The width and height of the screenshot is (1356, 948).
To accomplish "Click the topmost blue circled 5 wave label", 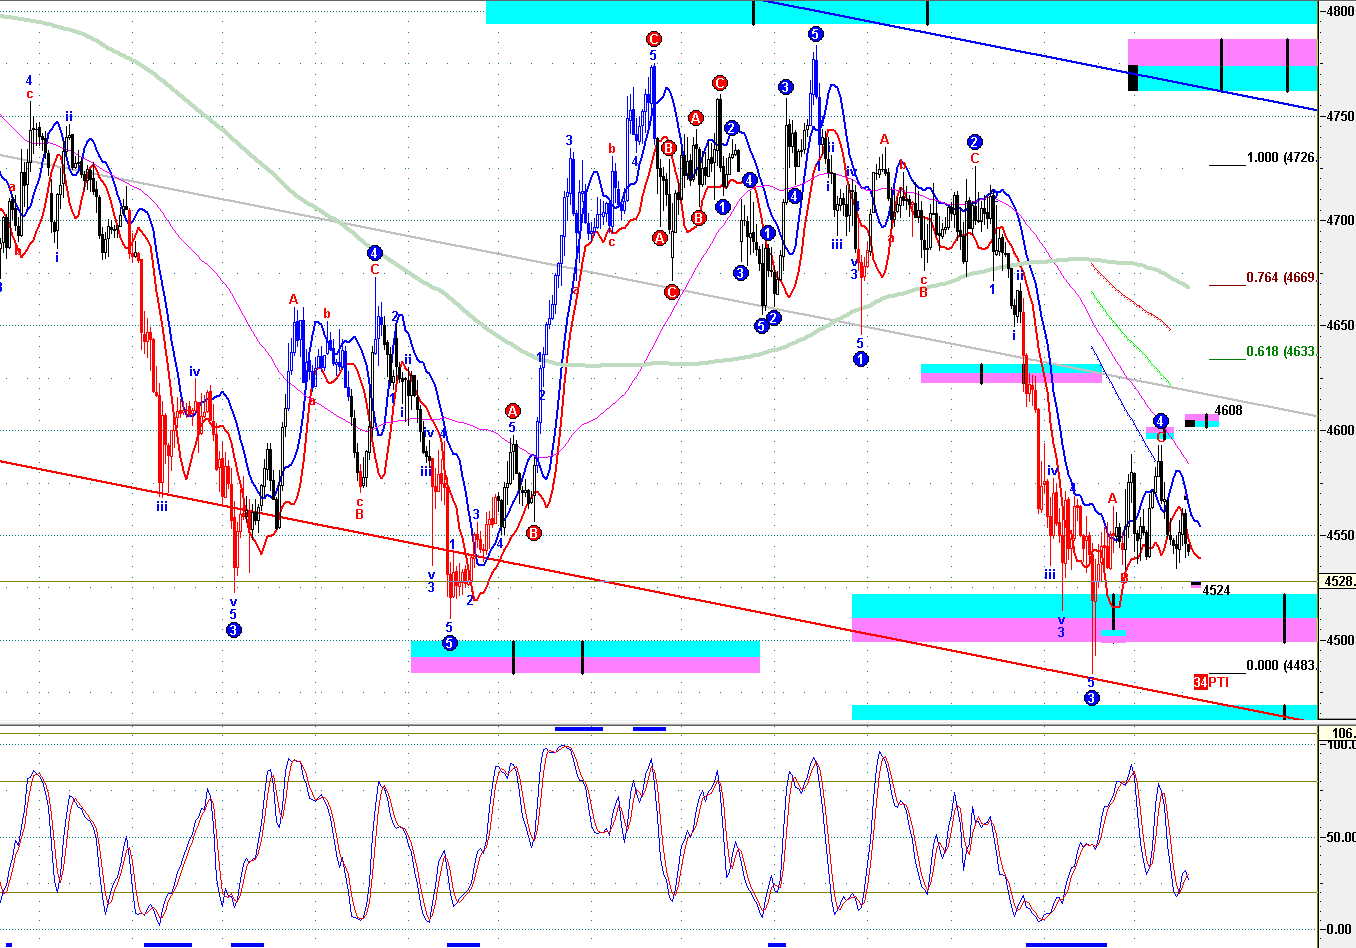I will (815, 34).
